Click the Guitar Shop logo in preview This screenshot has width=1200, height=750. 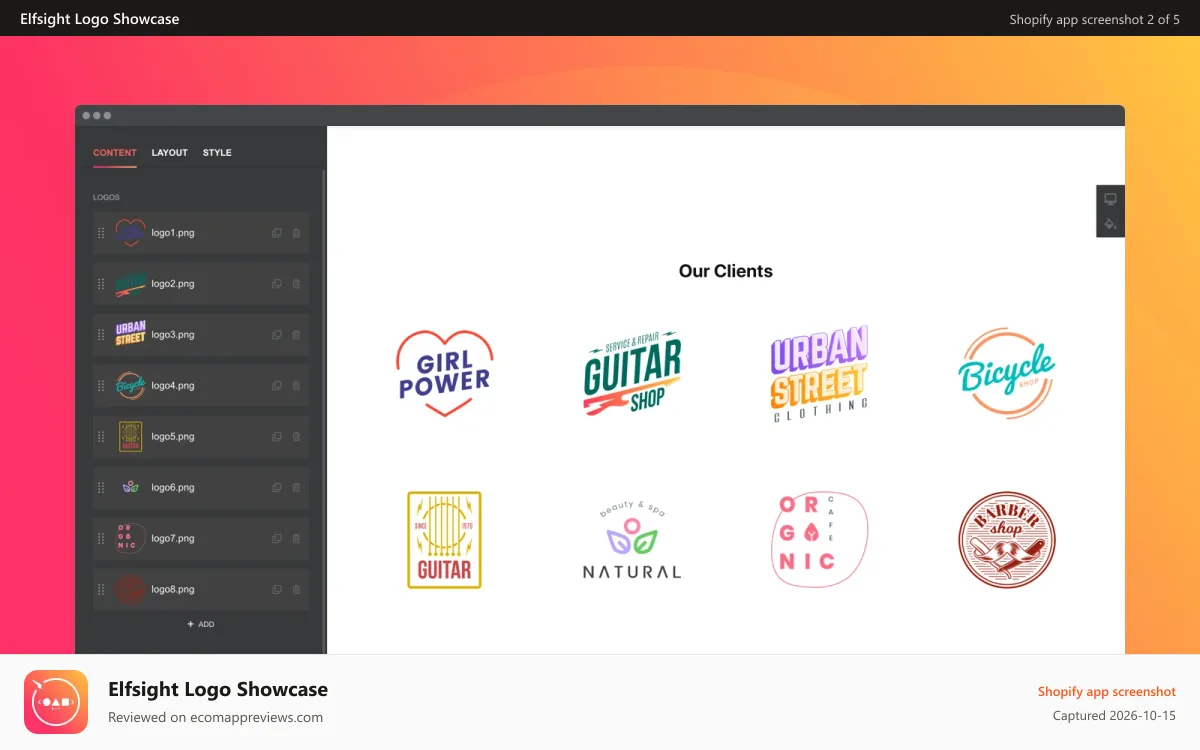632,373
